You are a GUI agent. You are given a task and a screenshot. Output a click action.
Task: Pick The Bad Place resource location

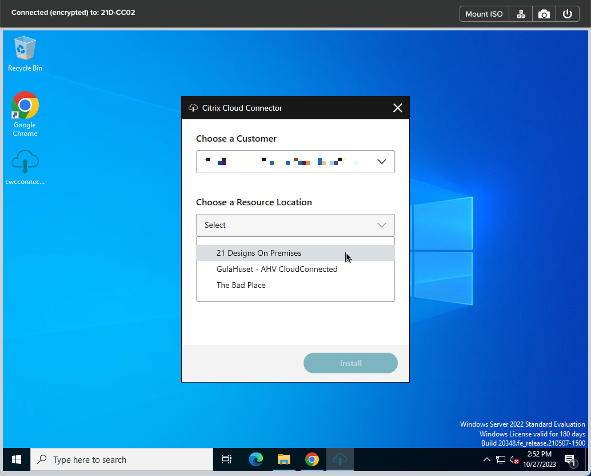pos(295,285)
